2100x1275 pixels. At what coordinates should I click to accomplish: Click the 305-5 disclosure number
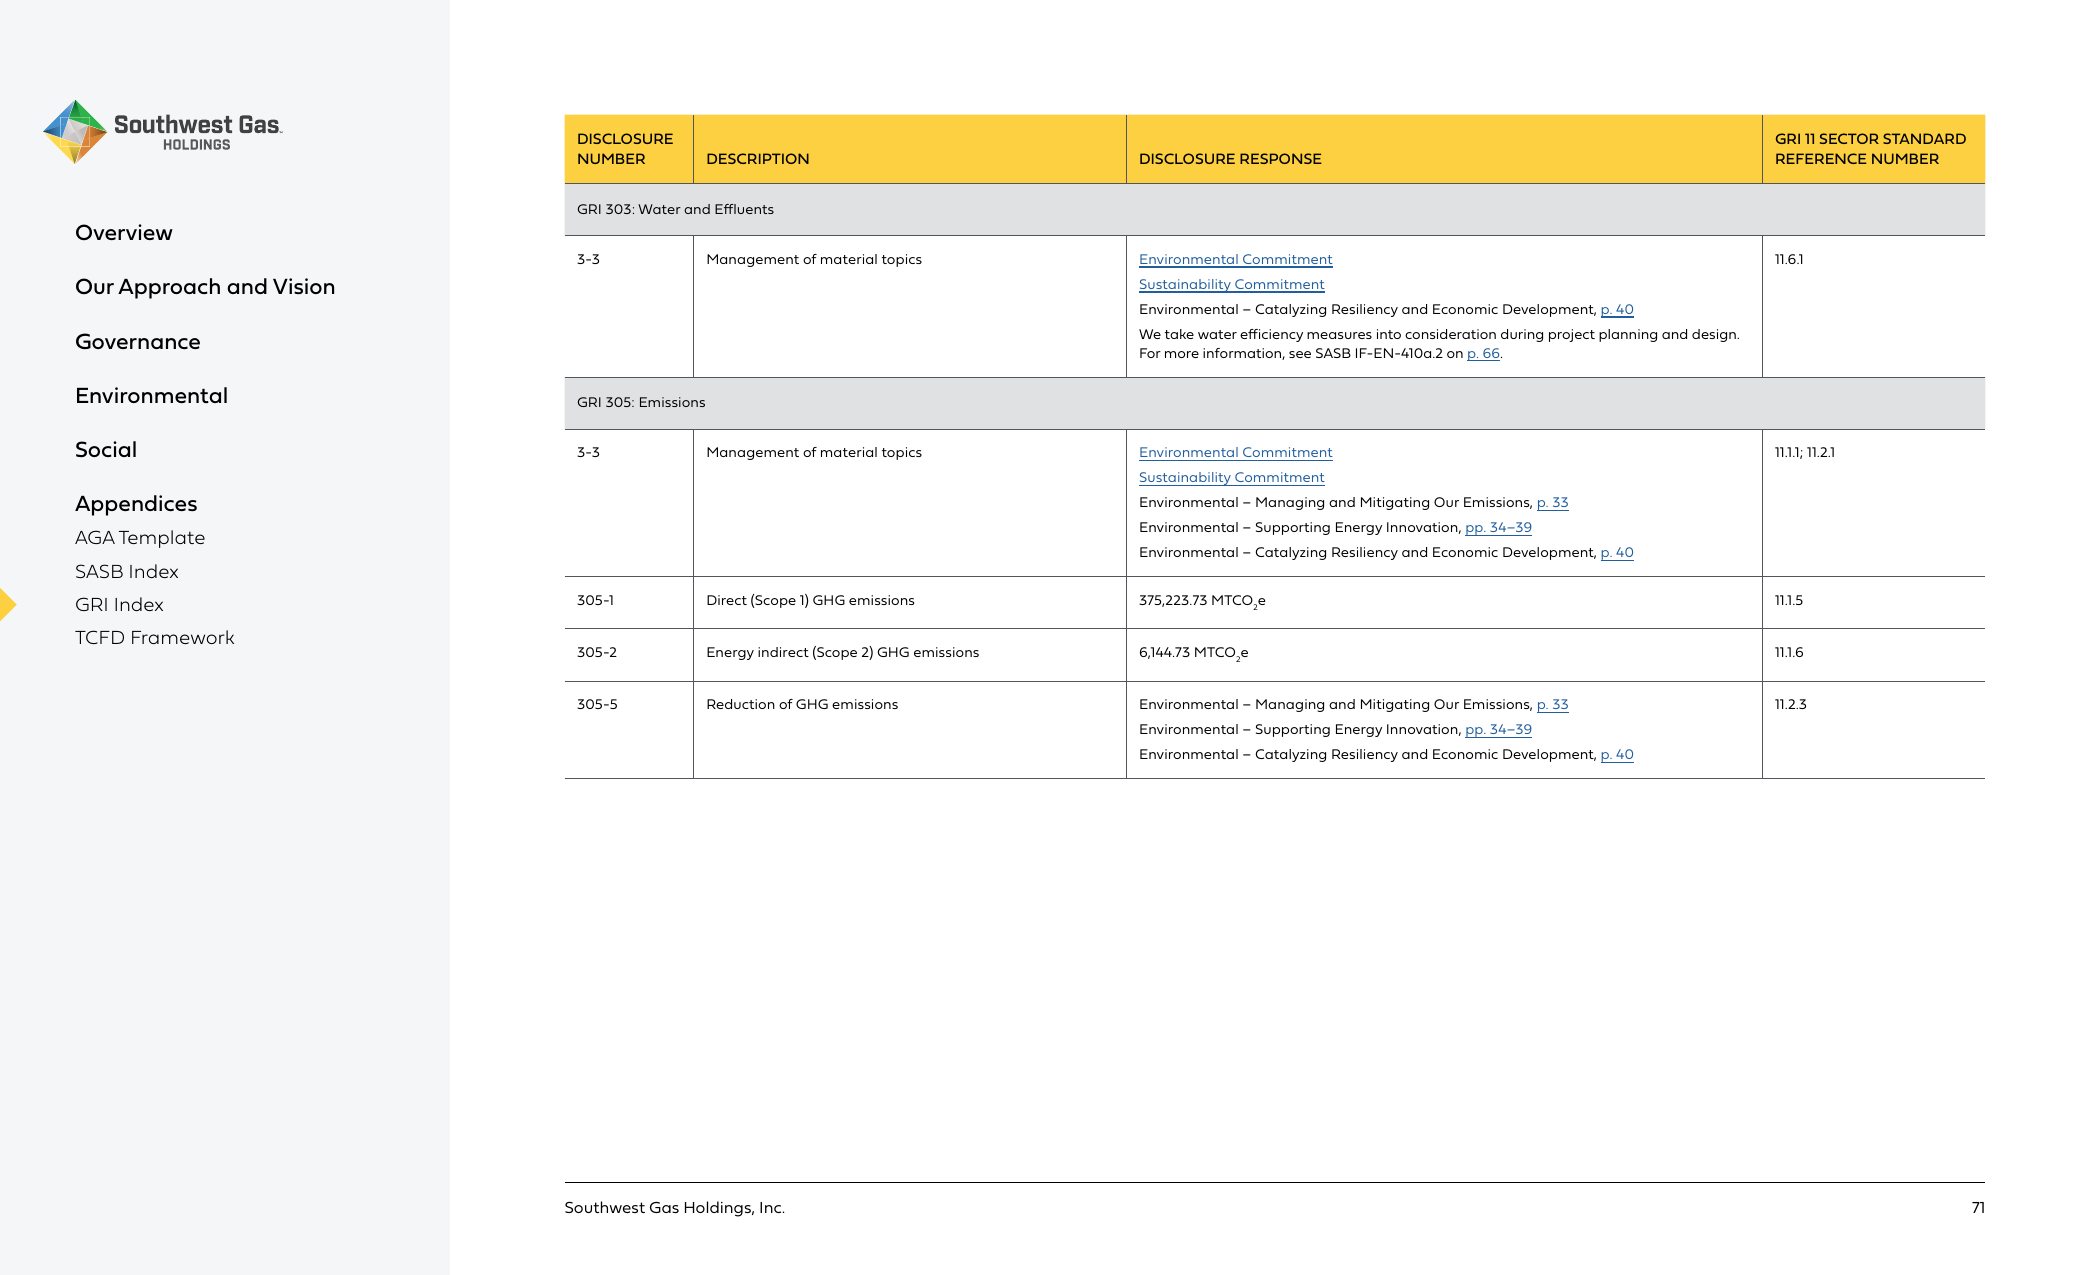597,705
